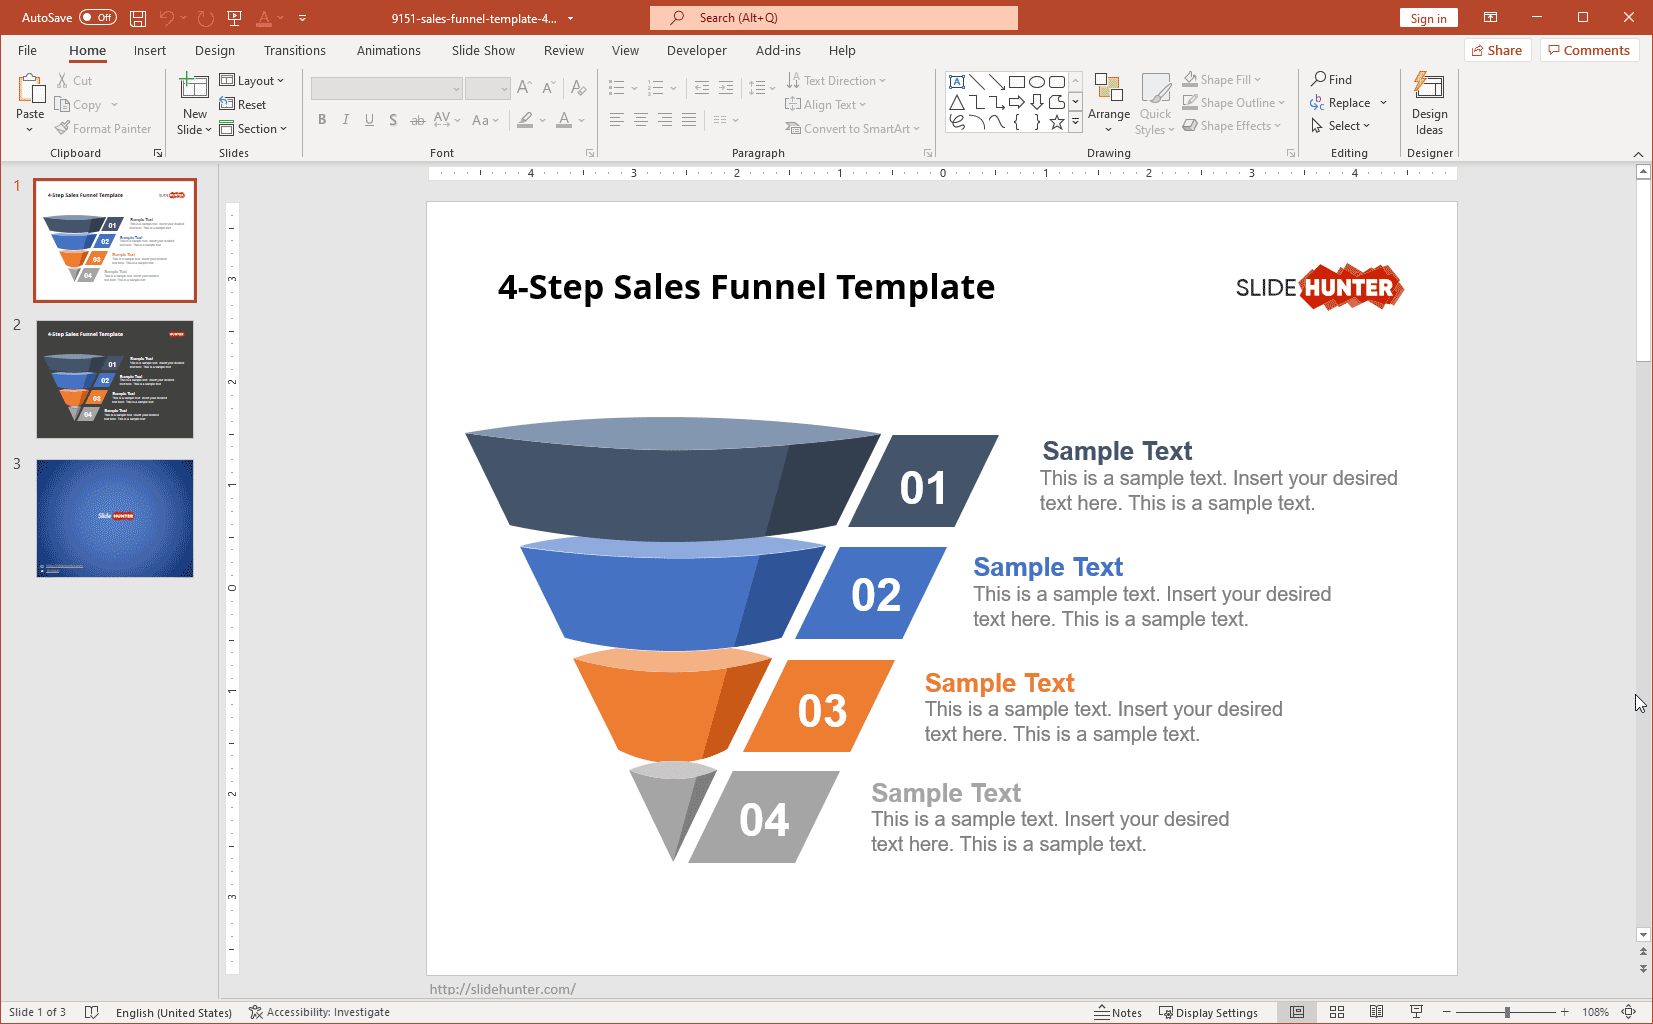Expand the Select dropdown in Editing
1653x1024 pixels.
(x=1341, y=126)
